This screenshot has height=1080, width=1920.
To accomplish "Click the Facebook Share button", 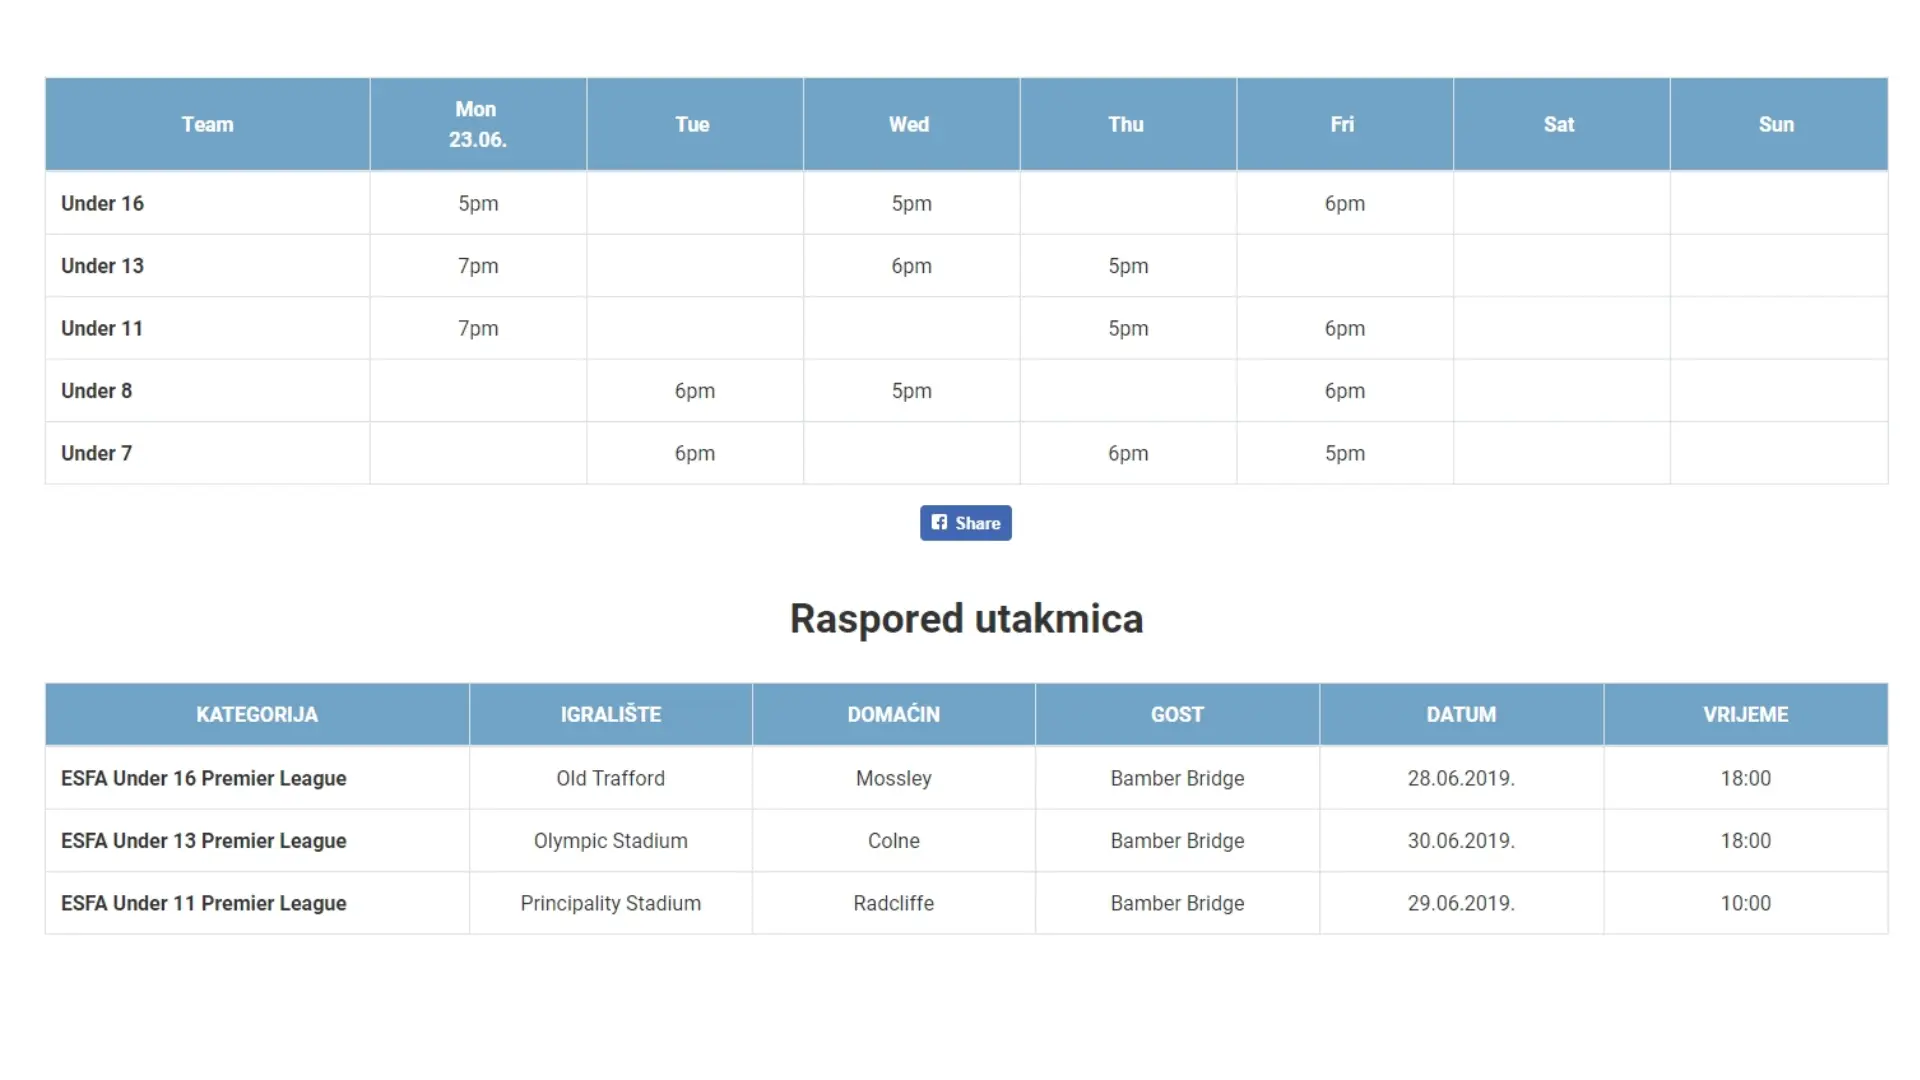I will 965,523.
